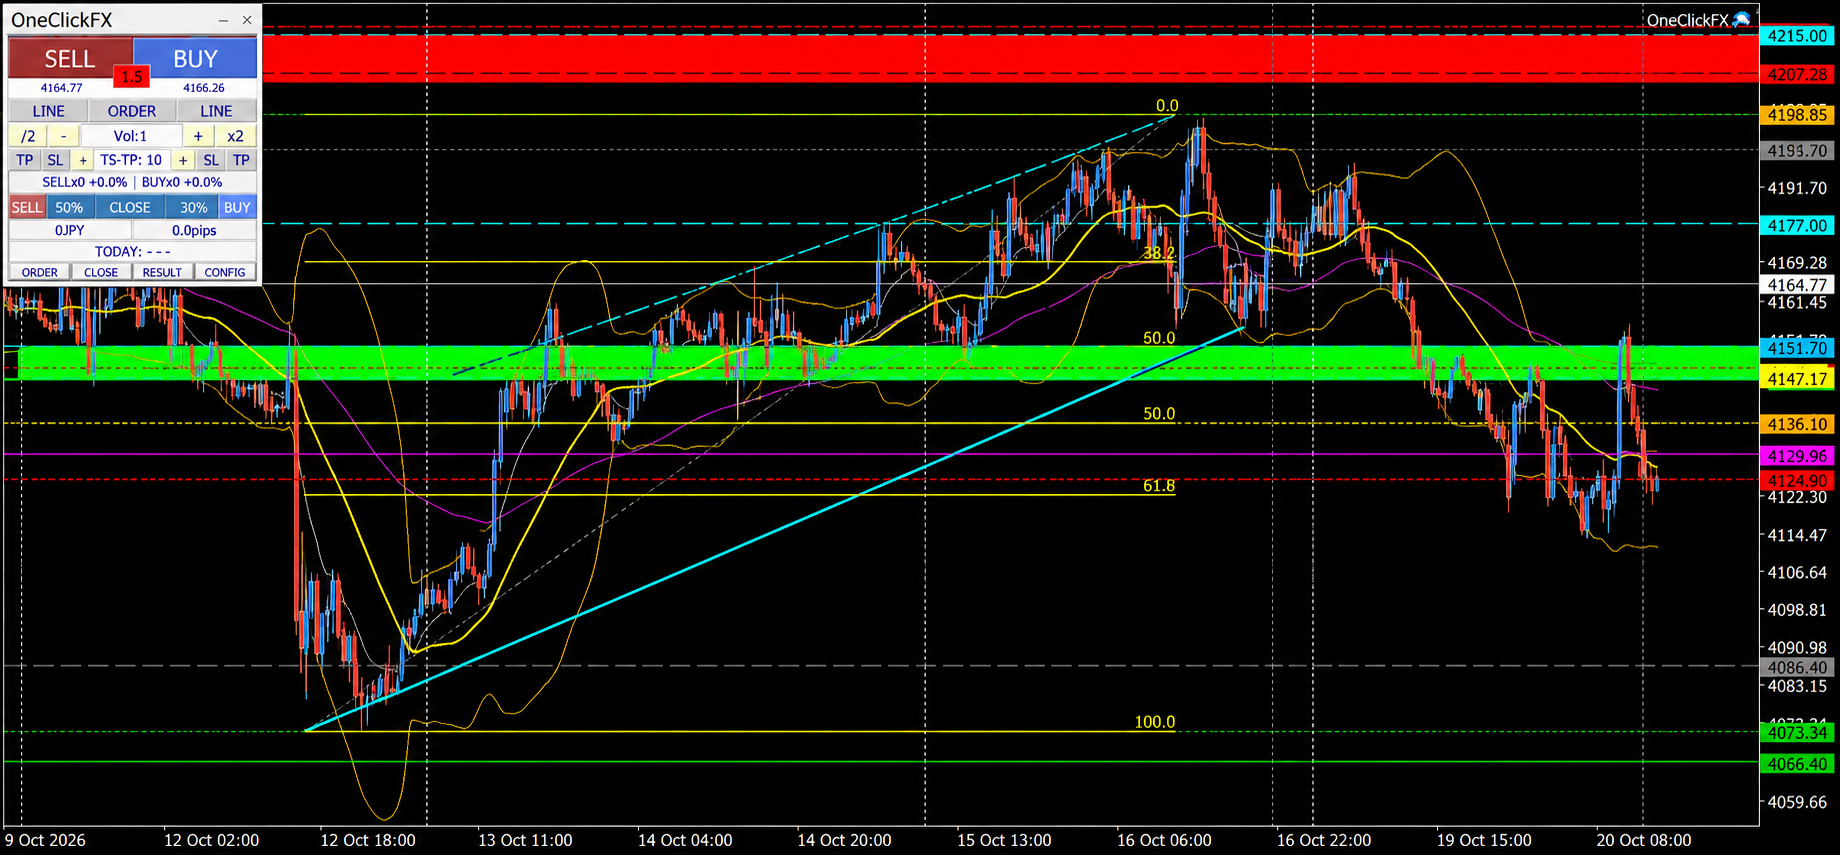Image resolution: width=1840 pixels, height=855 pixels.
Task: Close the OneClickFX panel
Action: point(247,20)
